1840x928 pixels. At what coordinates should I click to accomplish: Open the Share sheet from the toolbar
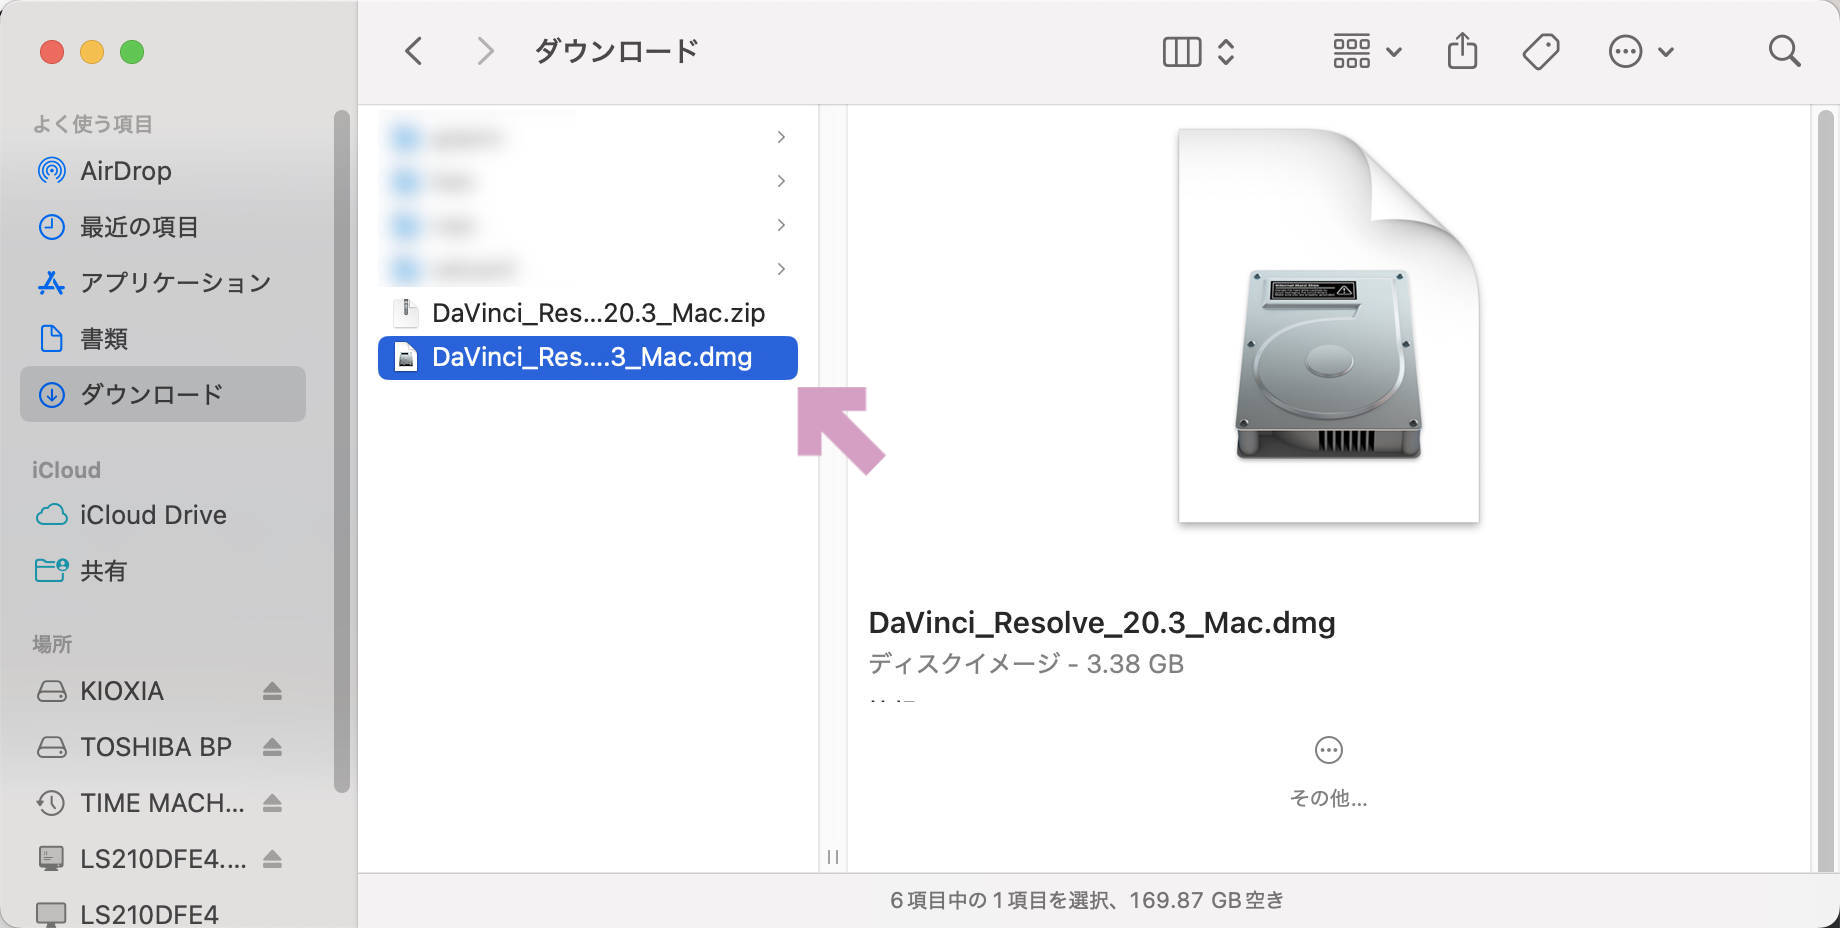click(1462, 50)
